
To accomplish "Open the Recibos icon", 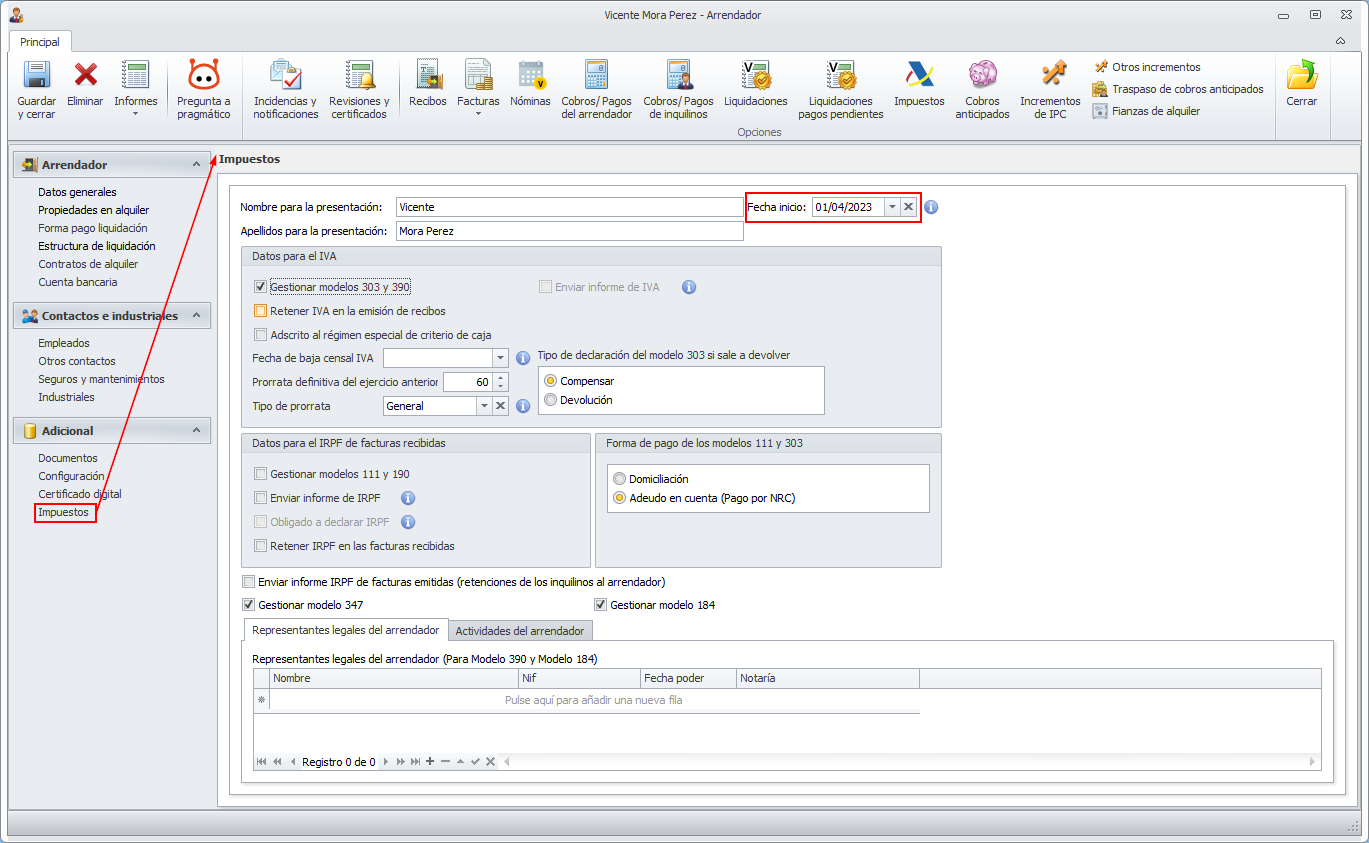I will (x=428, y=75).
